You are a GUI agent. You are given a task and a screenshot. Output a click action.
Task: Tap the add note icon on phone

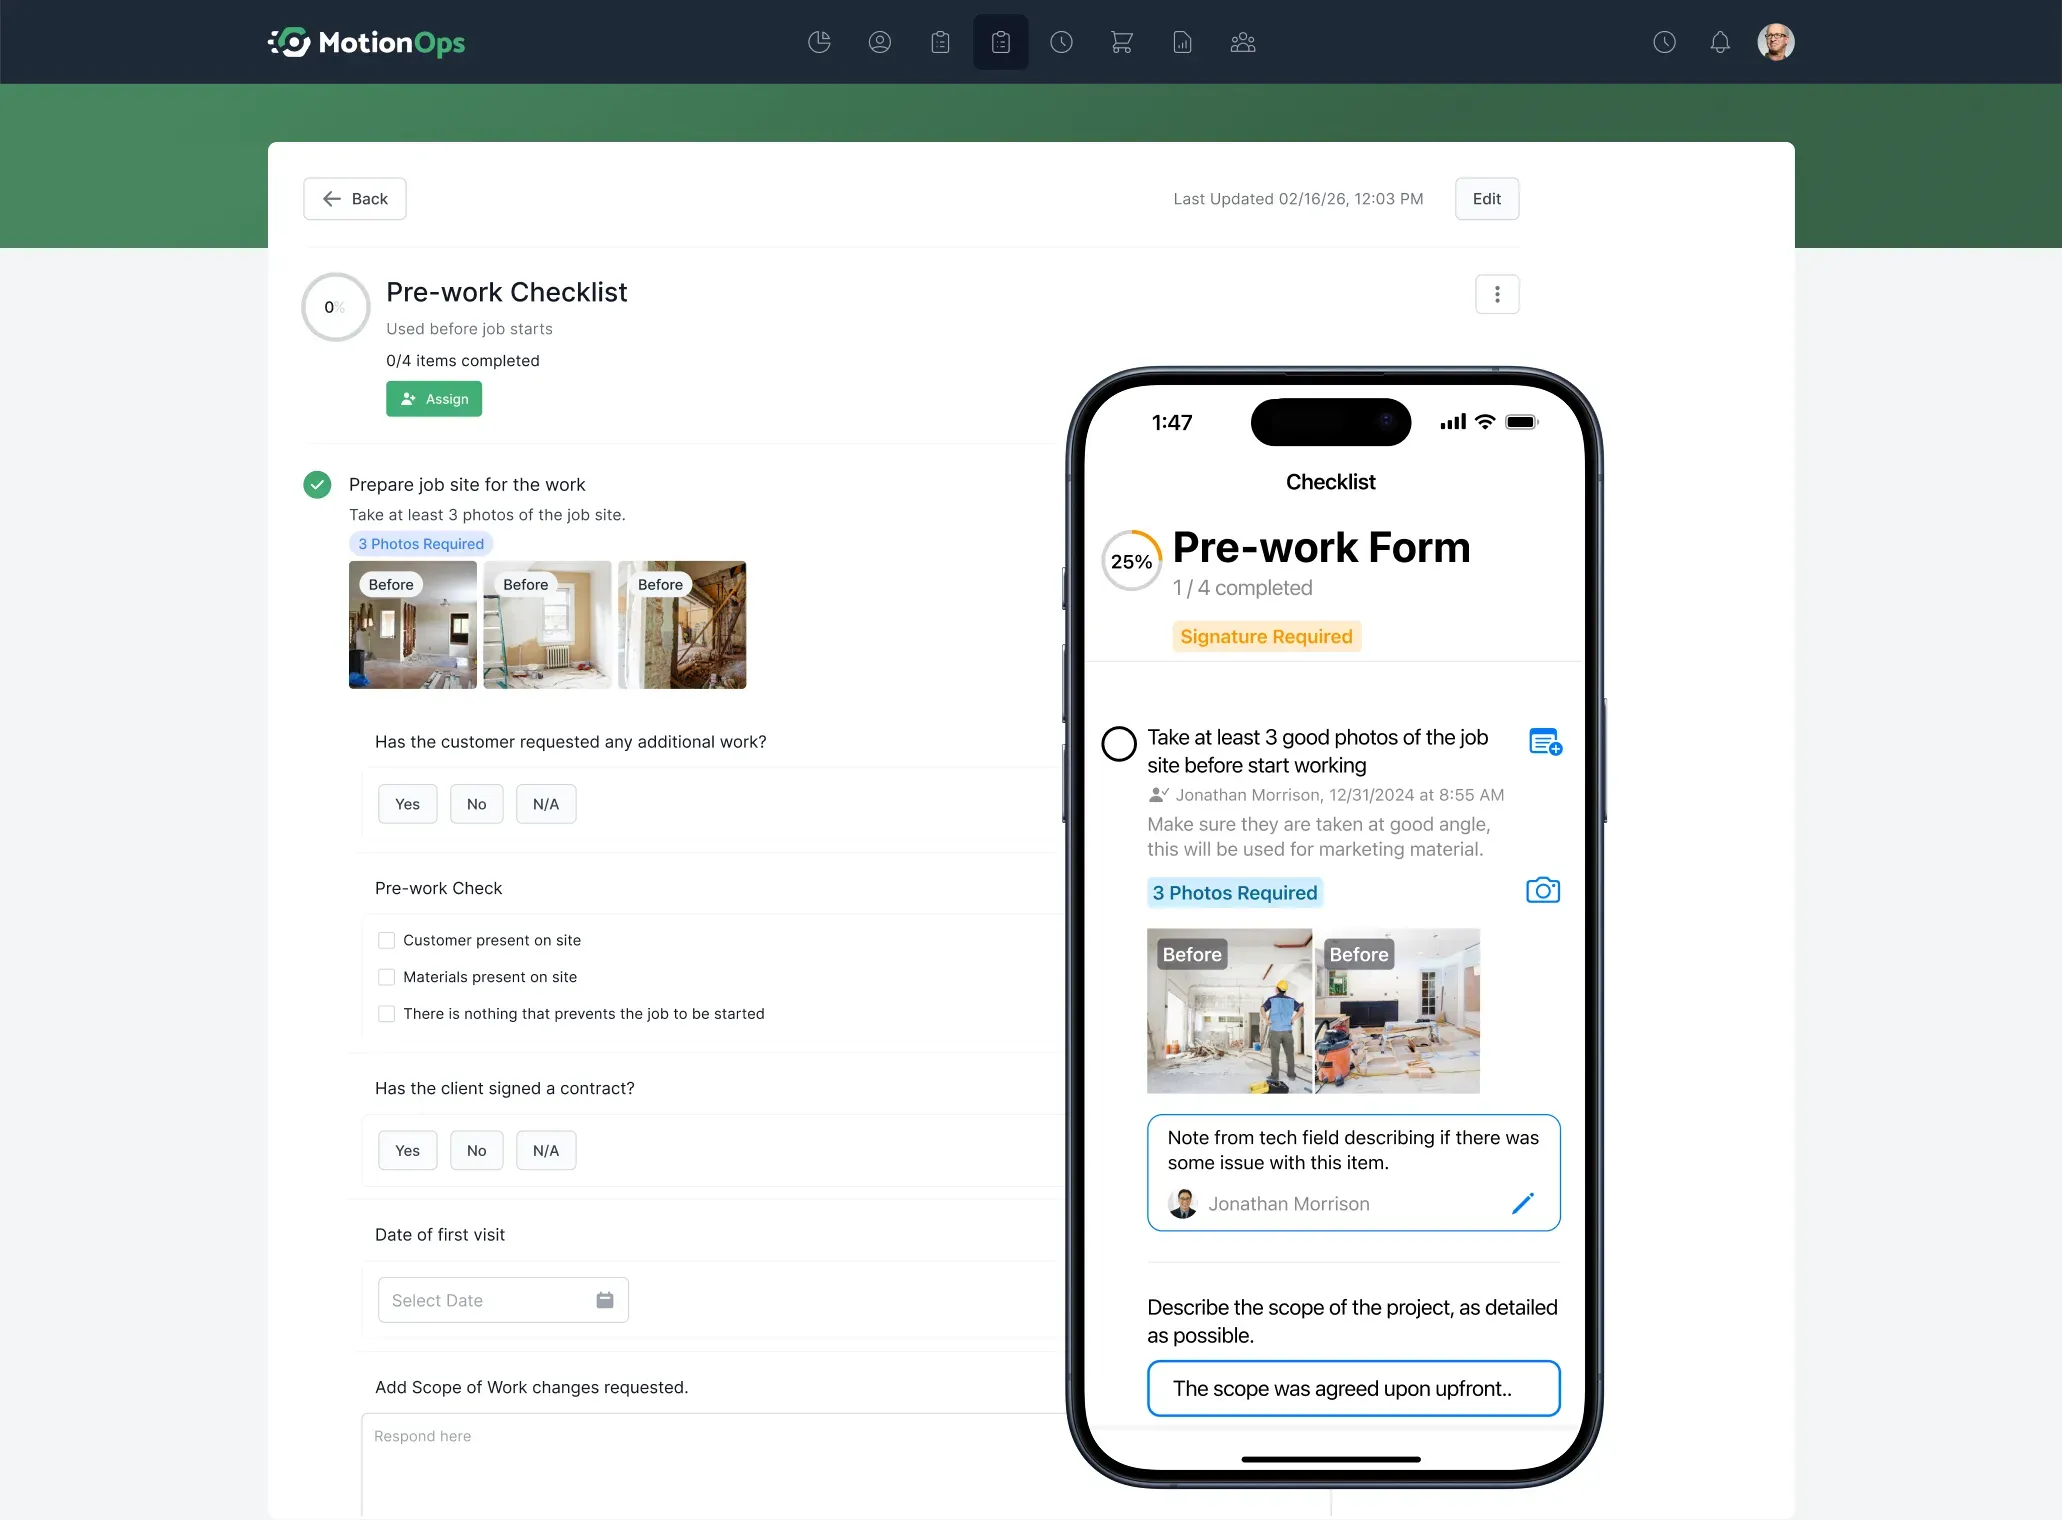click(x=1546, y=742)
